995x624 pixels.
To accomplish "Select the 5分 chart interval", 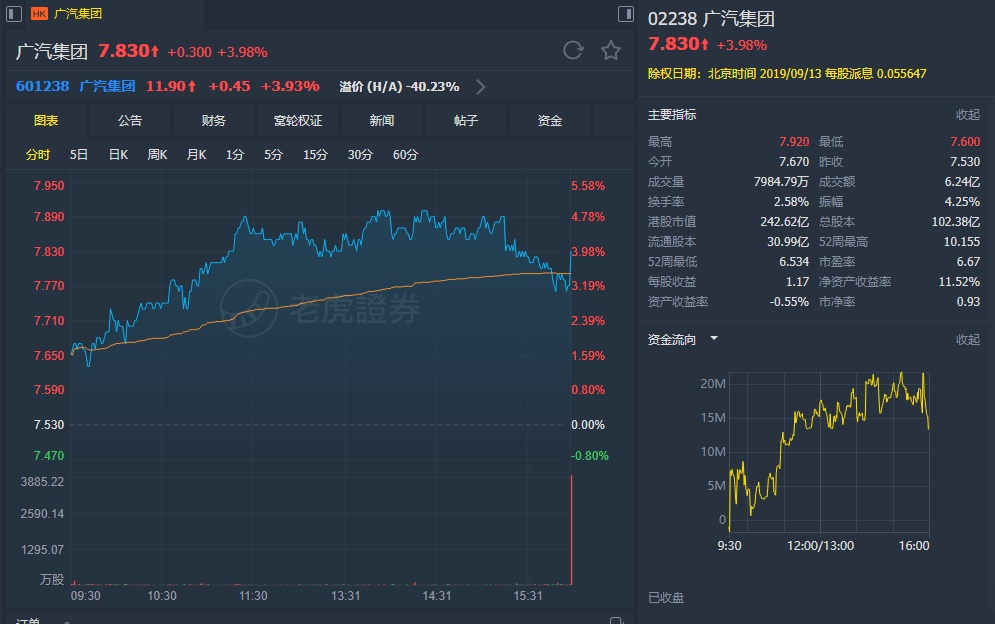I will pos(273,155).
